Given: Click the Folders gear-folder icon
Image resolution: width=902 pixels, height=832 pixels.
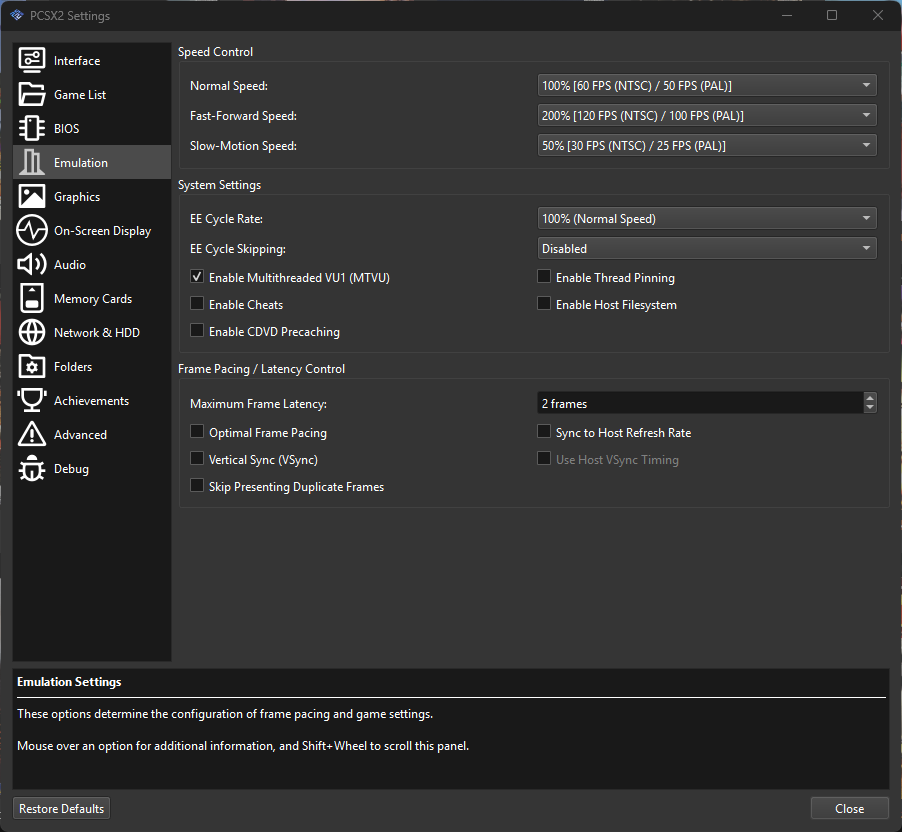Looking at the screenshot, I should [32, 366].
